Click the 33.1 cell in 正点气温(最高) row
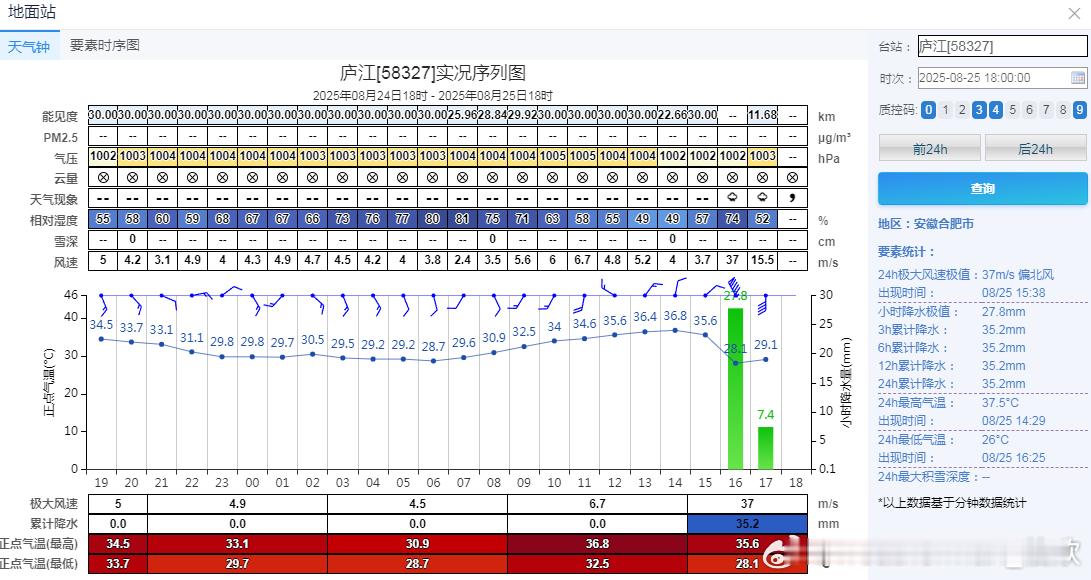The image size is (1091, 580). (x=237, y=544)
